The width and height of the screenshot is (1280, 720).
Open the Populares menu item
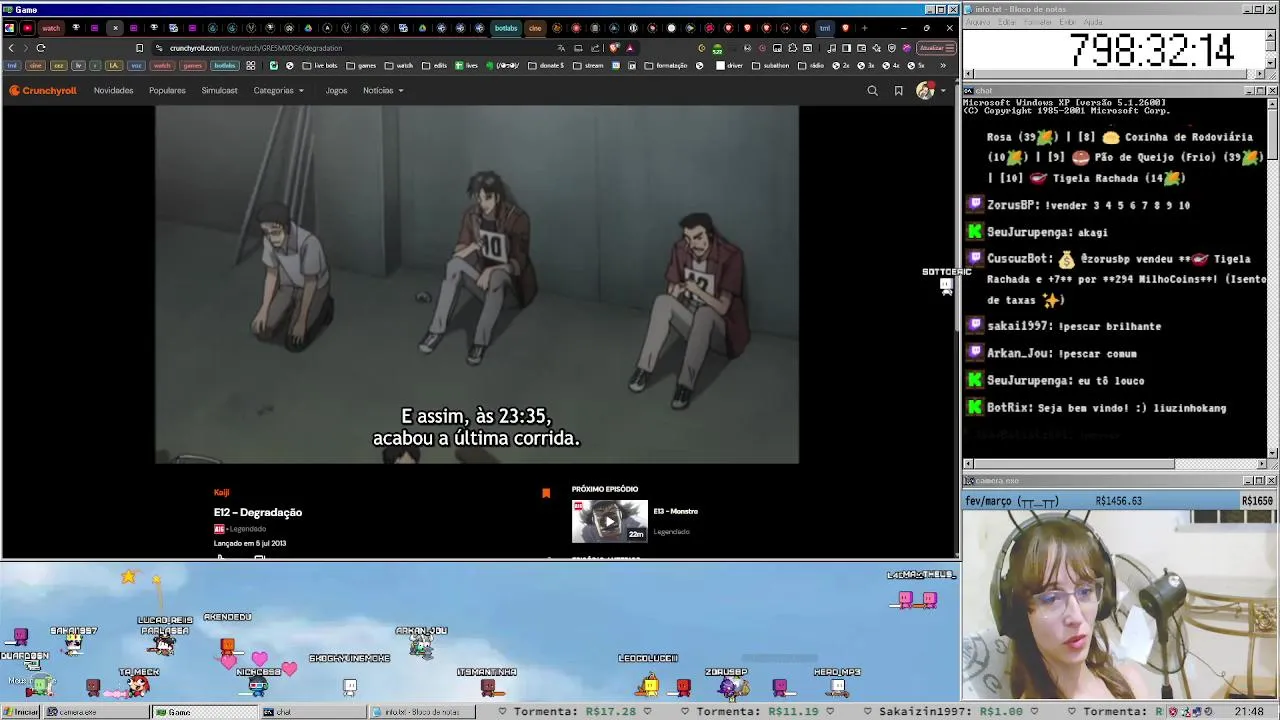167,91
